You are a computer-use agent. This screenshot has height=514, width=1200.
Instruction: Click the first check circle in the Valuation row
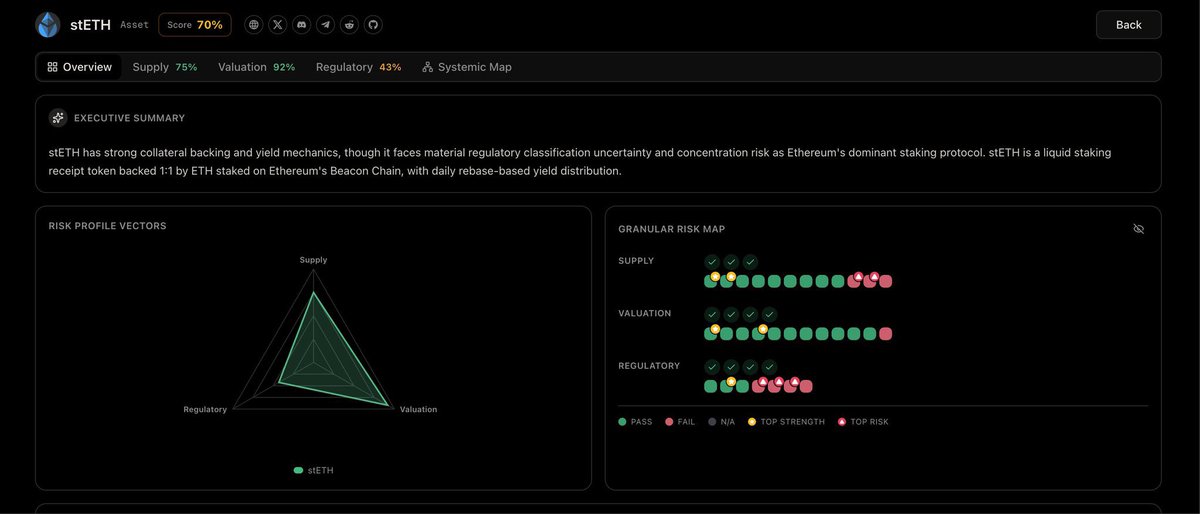pyautogui.click(x=712, y=314)
